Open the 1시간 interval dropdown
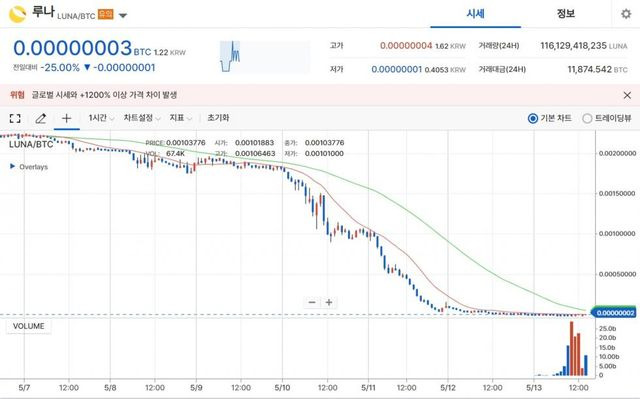The height and width of the screenshot is (399, 640). [101, 118]
